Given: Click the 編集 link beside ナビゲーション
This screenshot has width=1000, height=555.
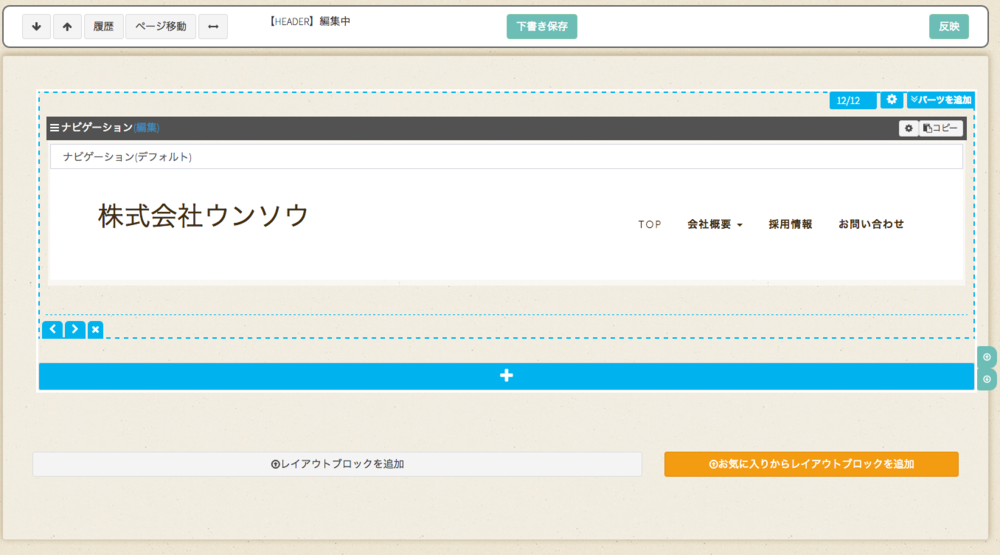Looking at the screenshot, I should click(146, 128).
